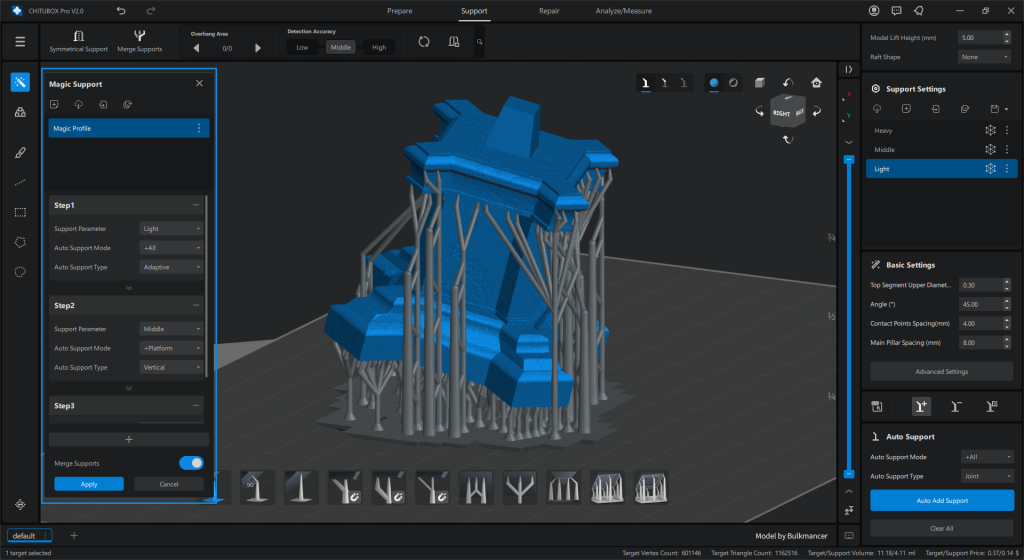The width and height of the screenshot is (1024, 560).
Task: Open the Step2 Support Parameter dropdown
Action: (x=172, y=329)
